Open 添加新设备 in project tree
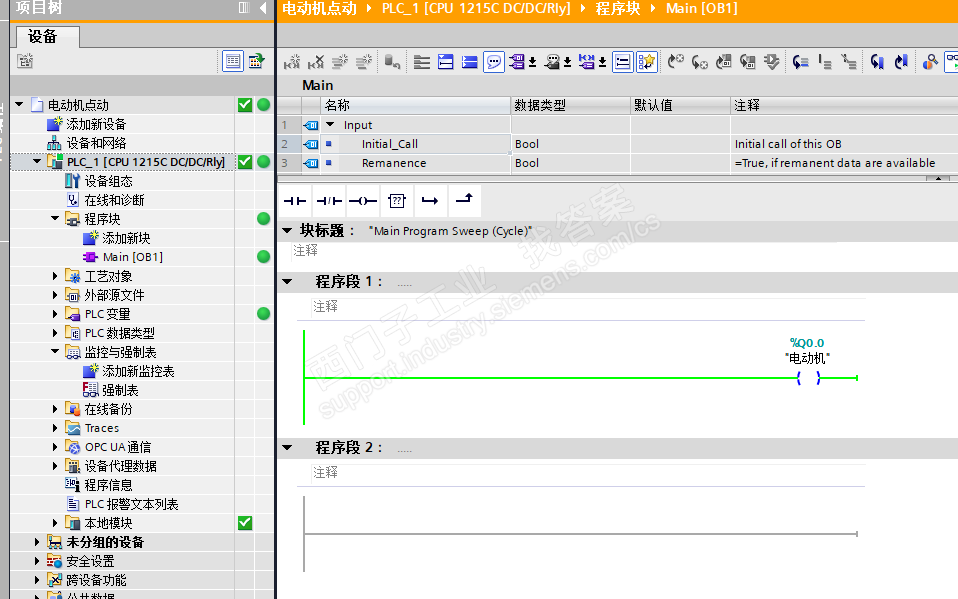This screenshot has width=958, height=599. (96, 124)
